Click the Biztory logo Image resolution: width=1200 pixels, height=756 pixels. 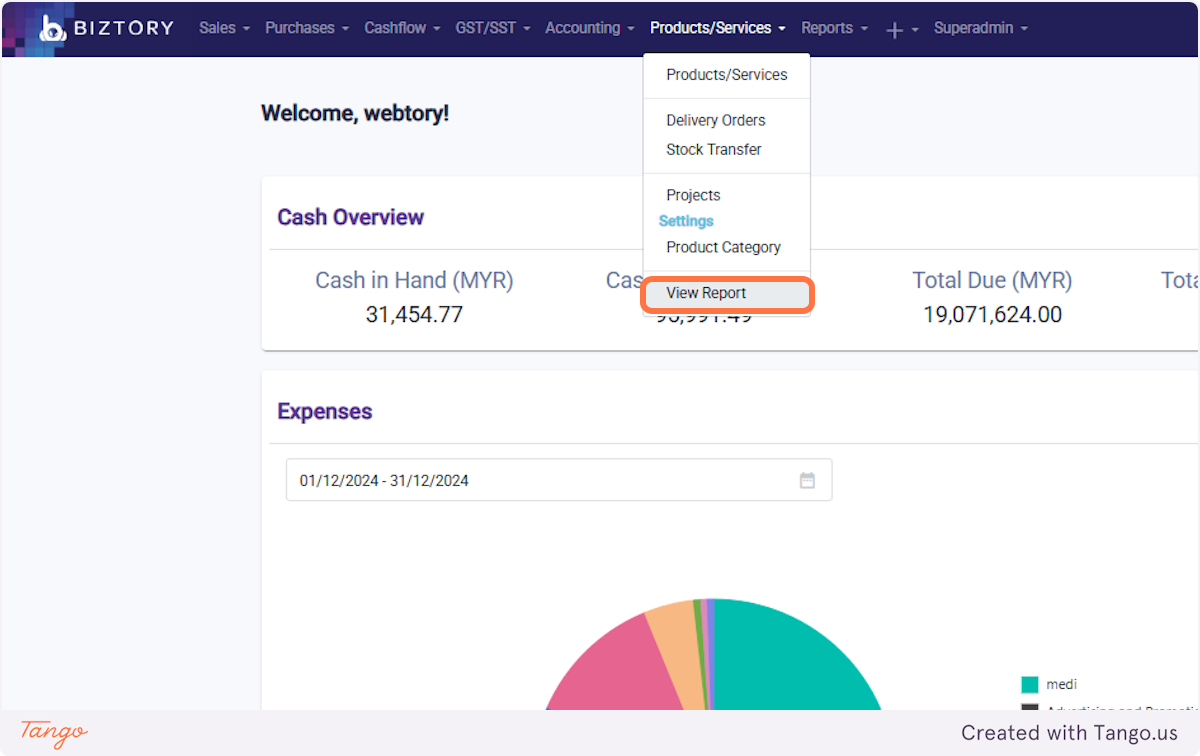click(106, 28)
